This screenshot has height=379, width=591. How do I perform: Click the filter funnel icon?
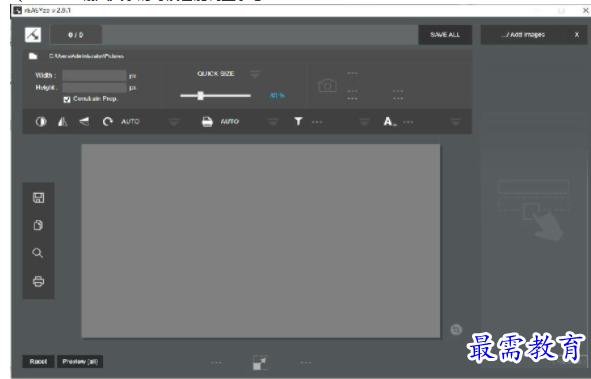pos(298,121)
